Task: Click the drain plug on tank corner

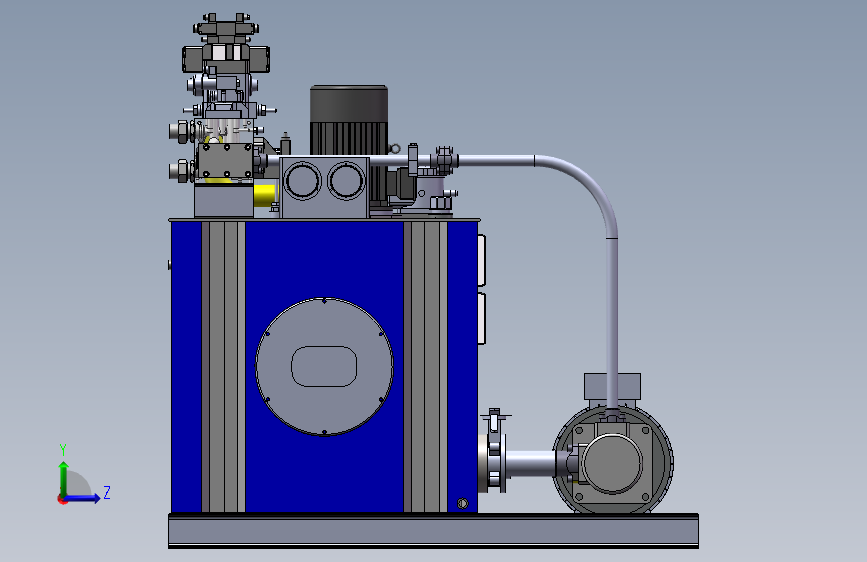Action: tap(463, 503)
